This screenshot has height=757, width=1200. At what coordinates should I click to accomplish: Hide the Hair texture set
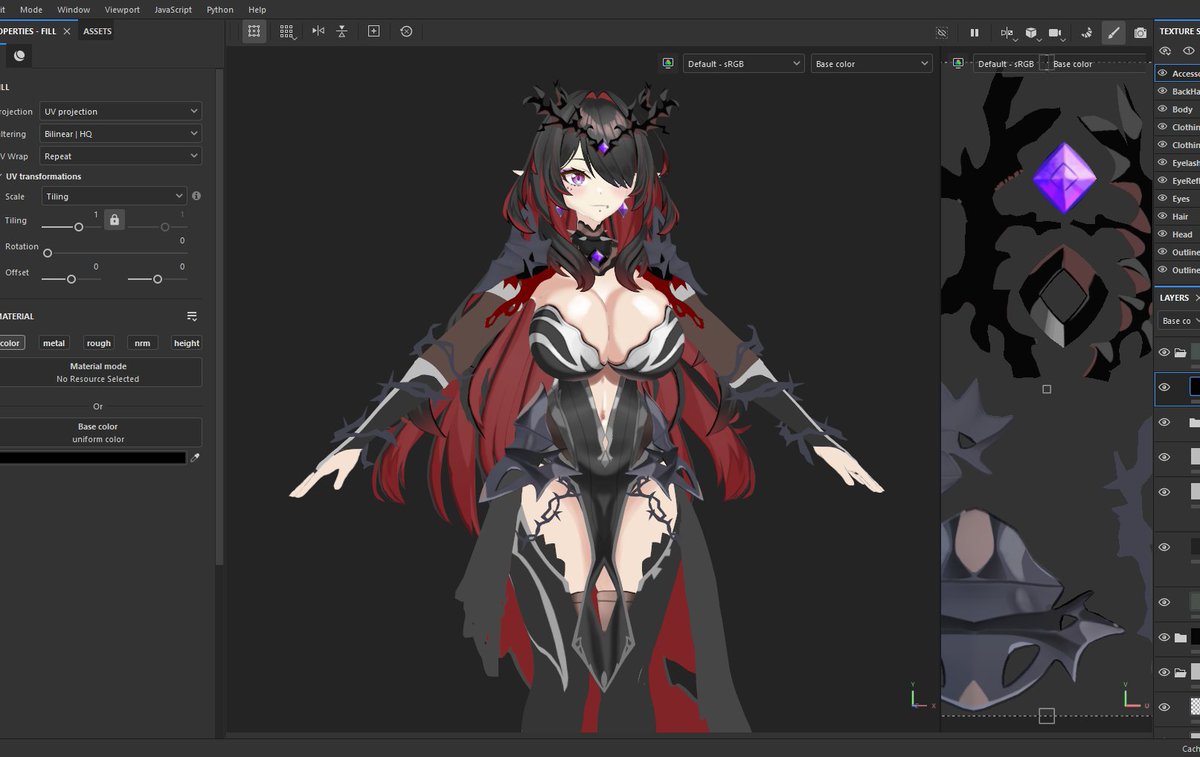pos(1163,216)
